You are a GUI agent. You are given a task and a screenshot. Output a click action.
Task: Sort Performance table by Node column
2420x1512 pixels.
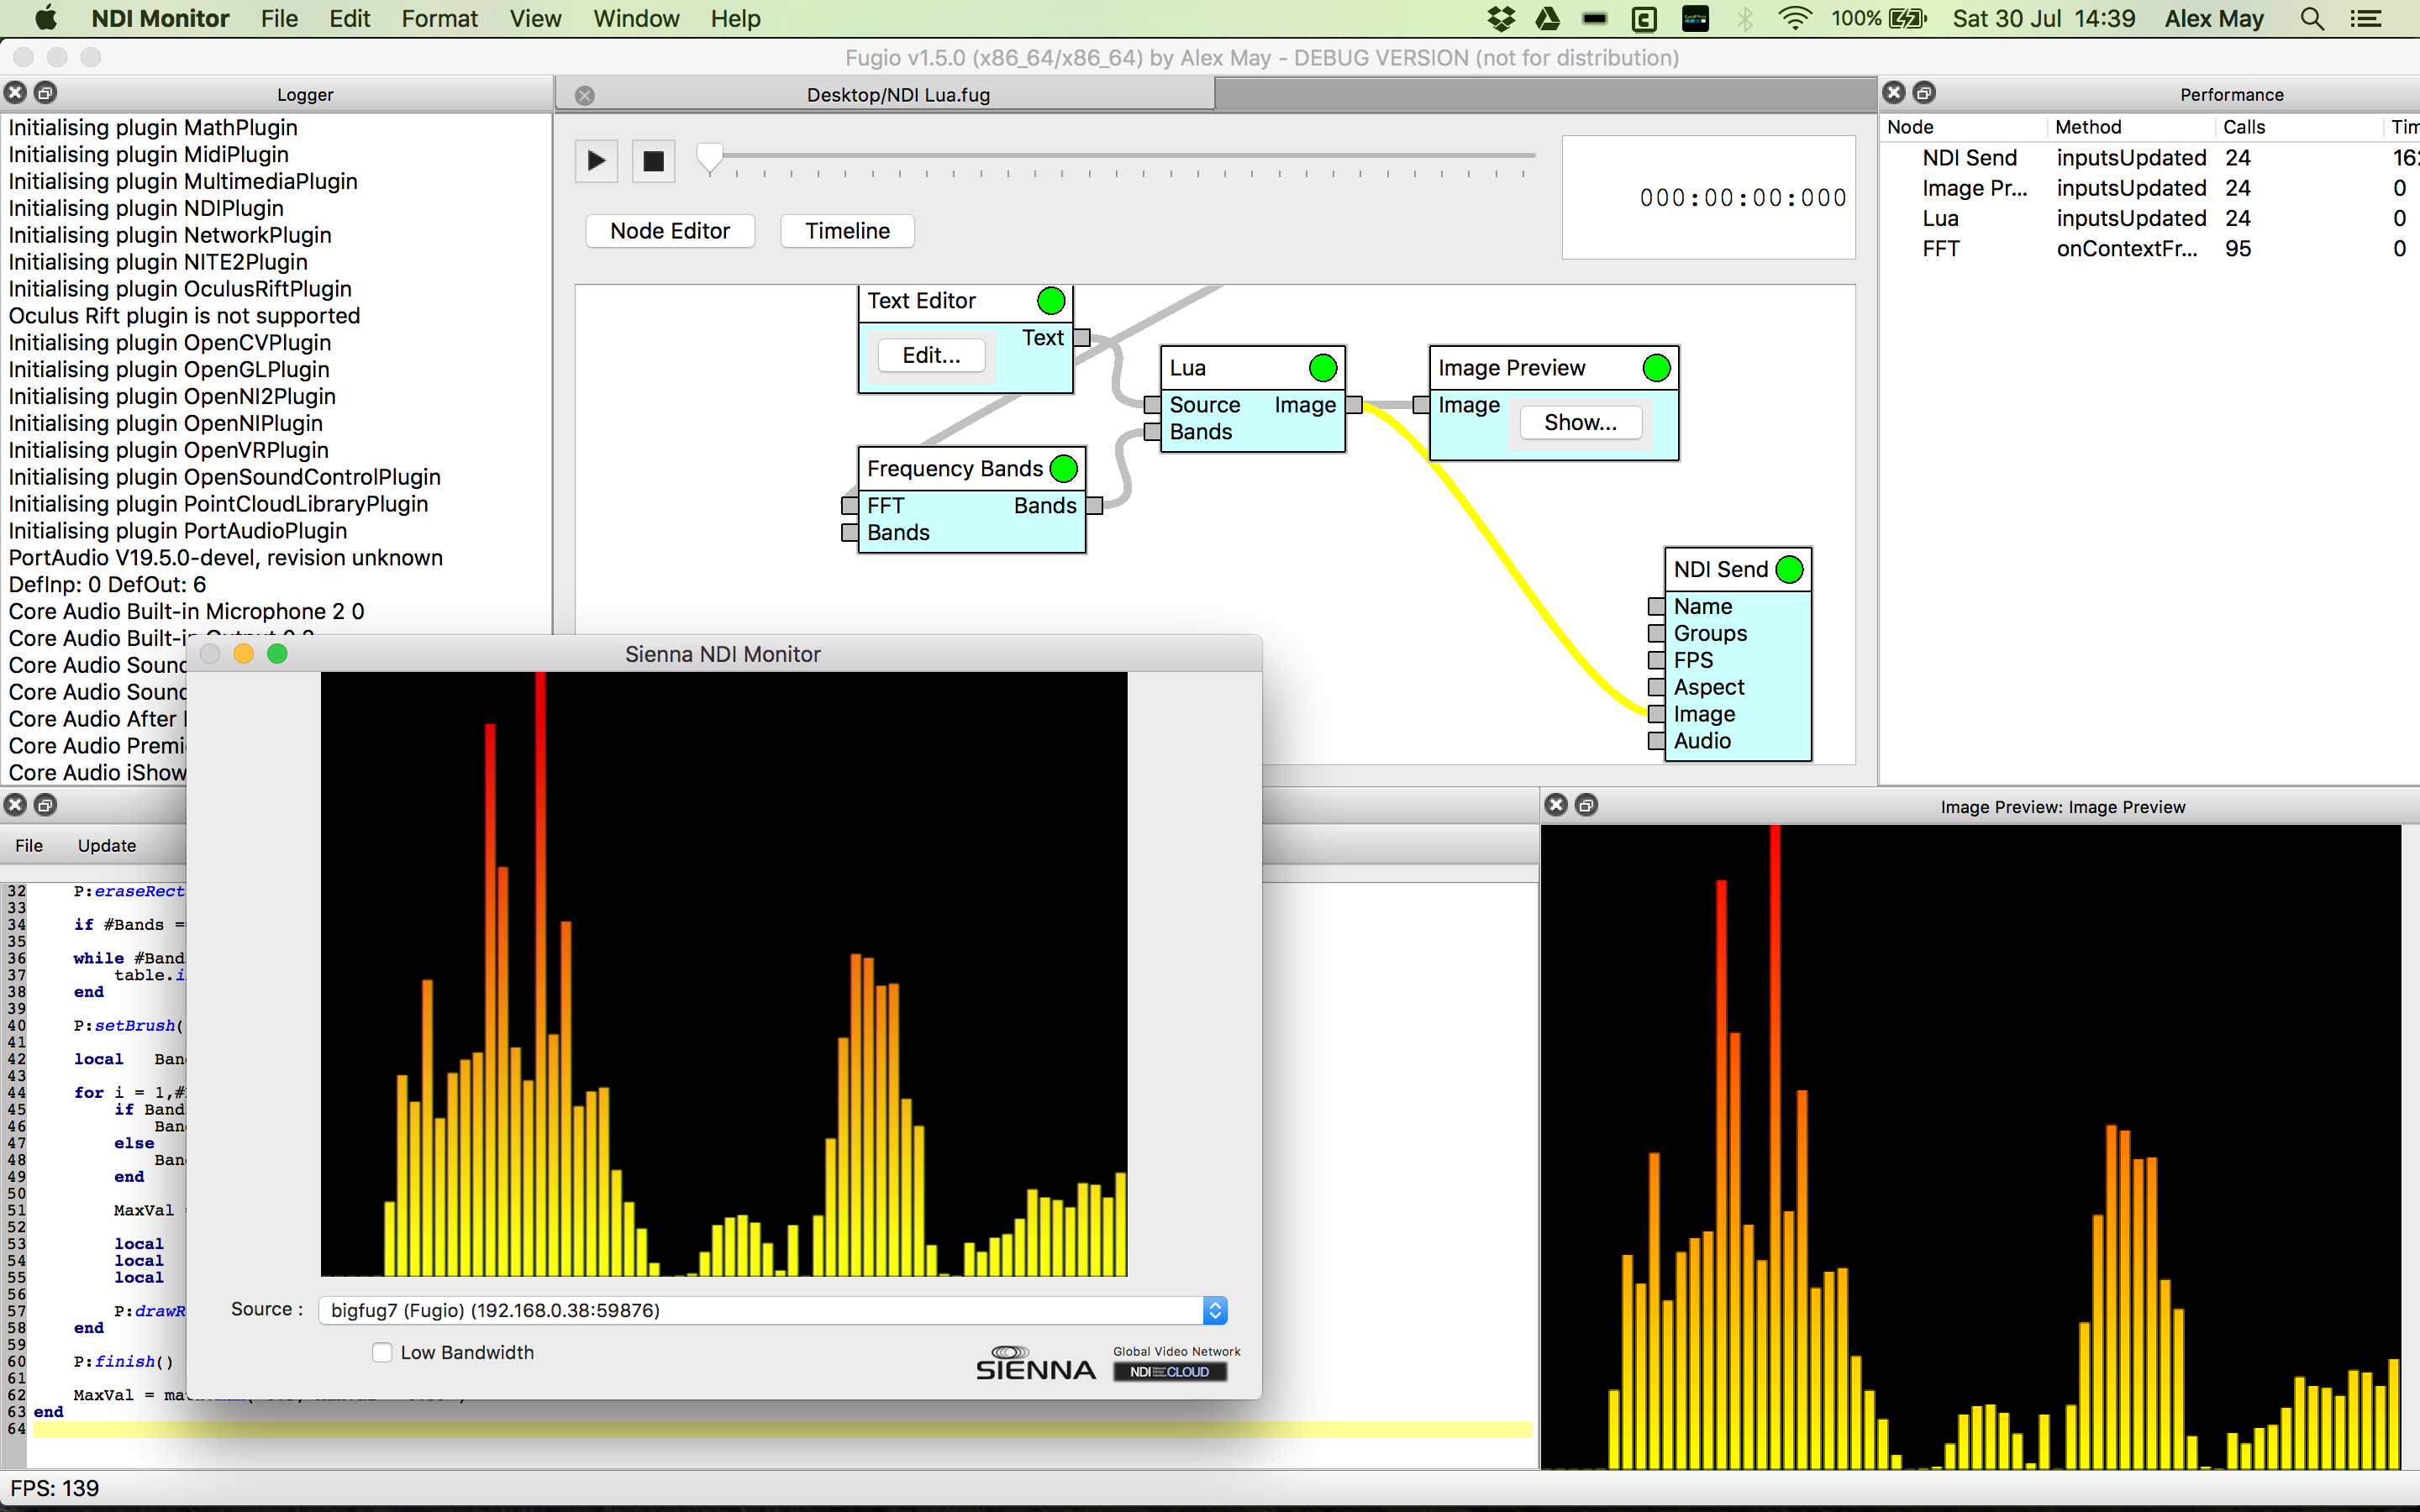coord(1962,127)
